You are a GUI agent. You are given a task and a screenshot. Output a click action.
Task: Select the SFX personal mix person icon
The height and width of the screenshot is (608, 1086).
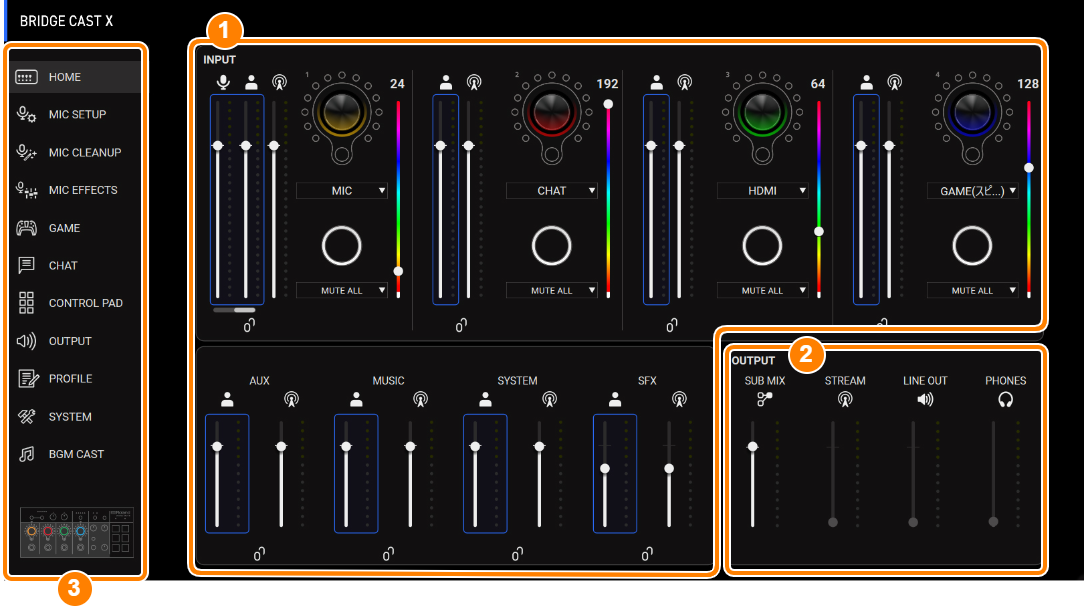coord(615,399)
